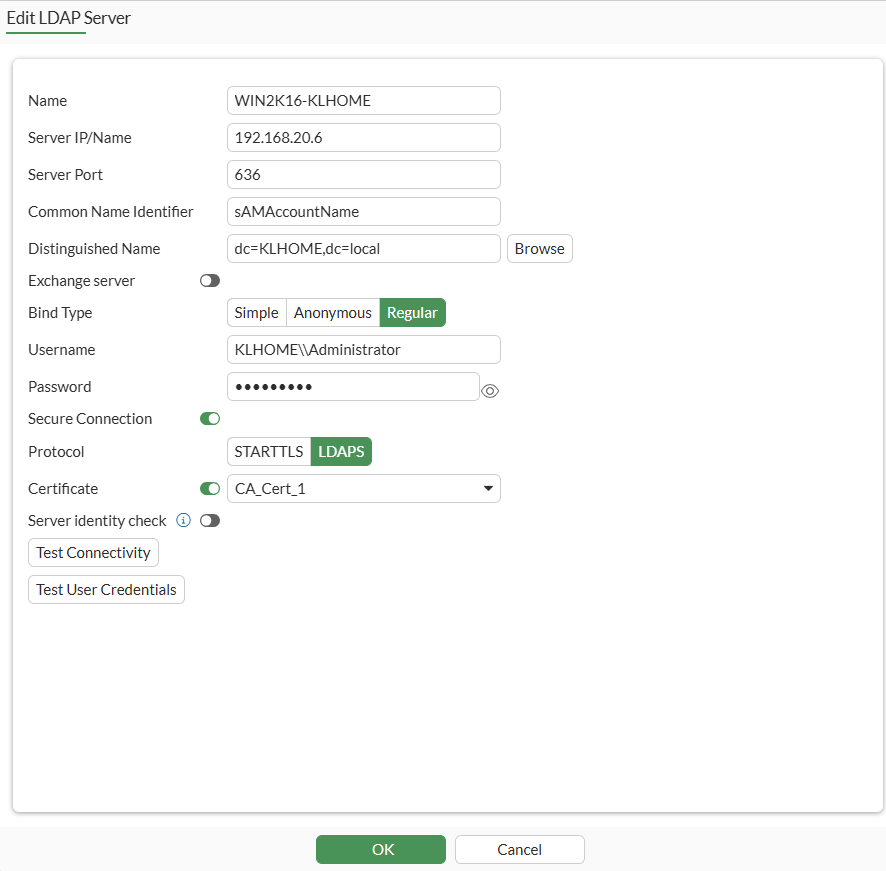Edit the Common Name Identifier field
The height and width of the screenshot is (871, 886).
click(363, 211)
